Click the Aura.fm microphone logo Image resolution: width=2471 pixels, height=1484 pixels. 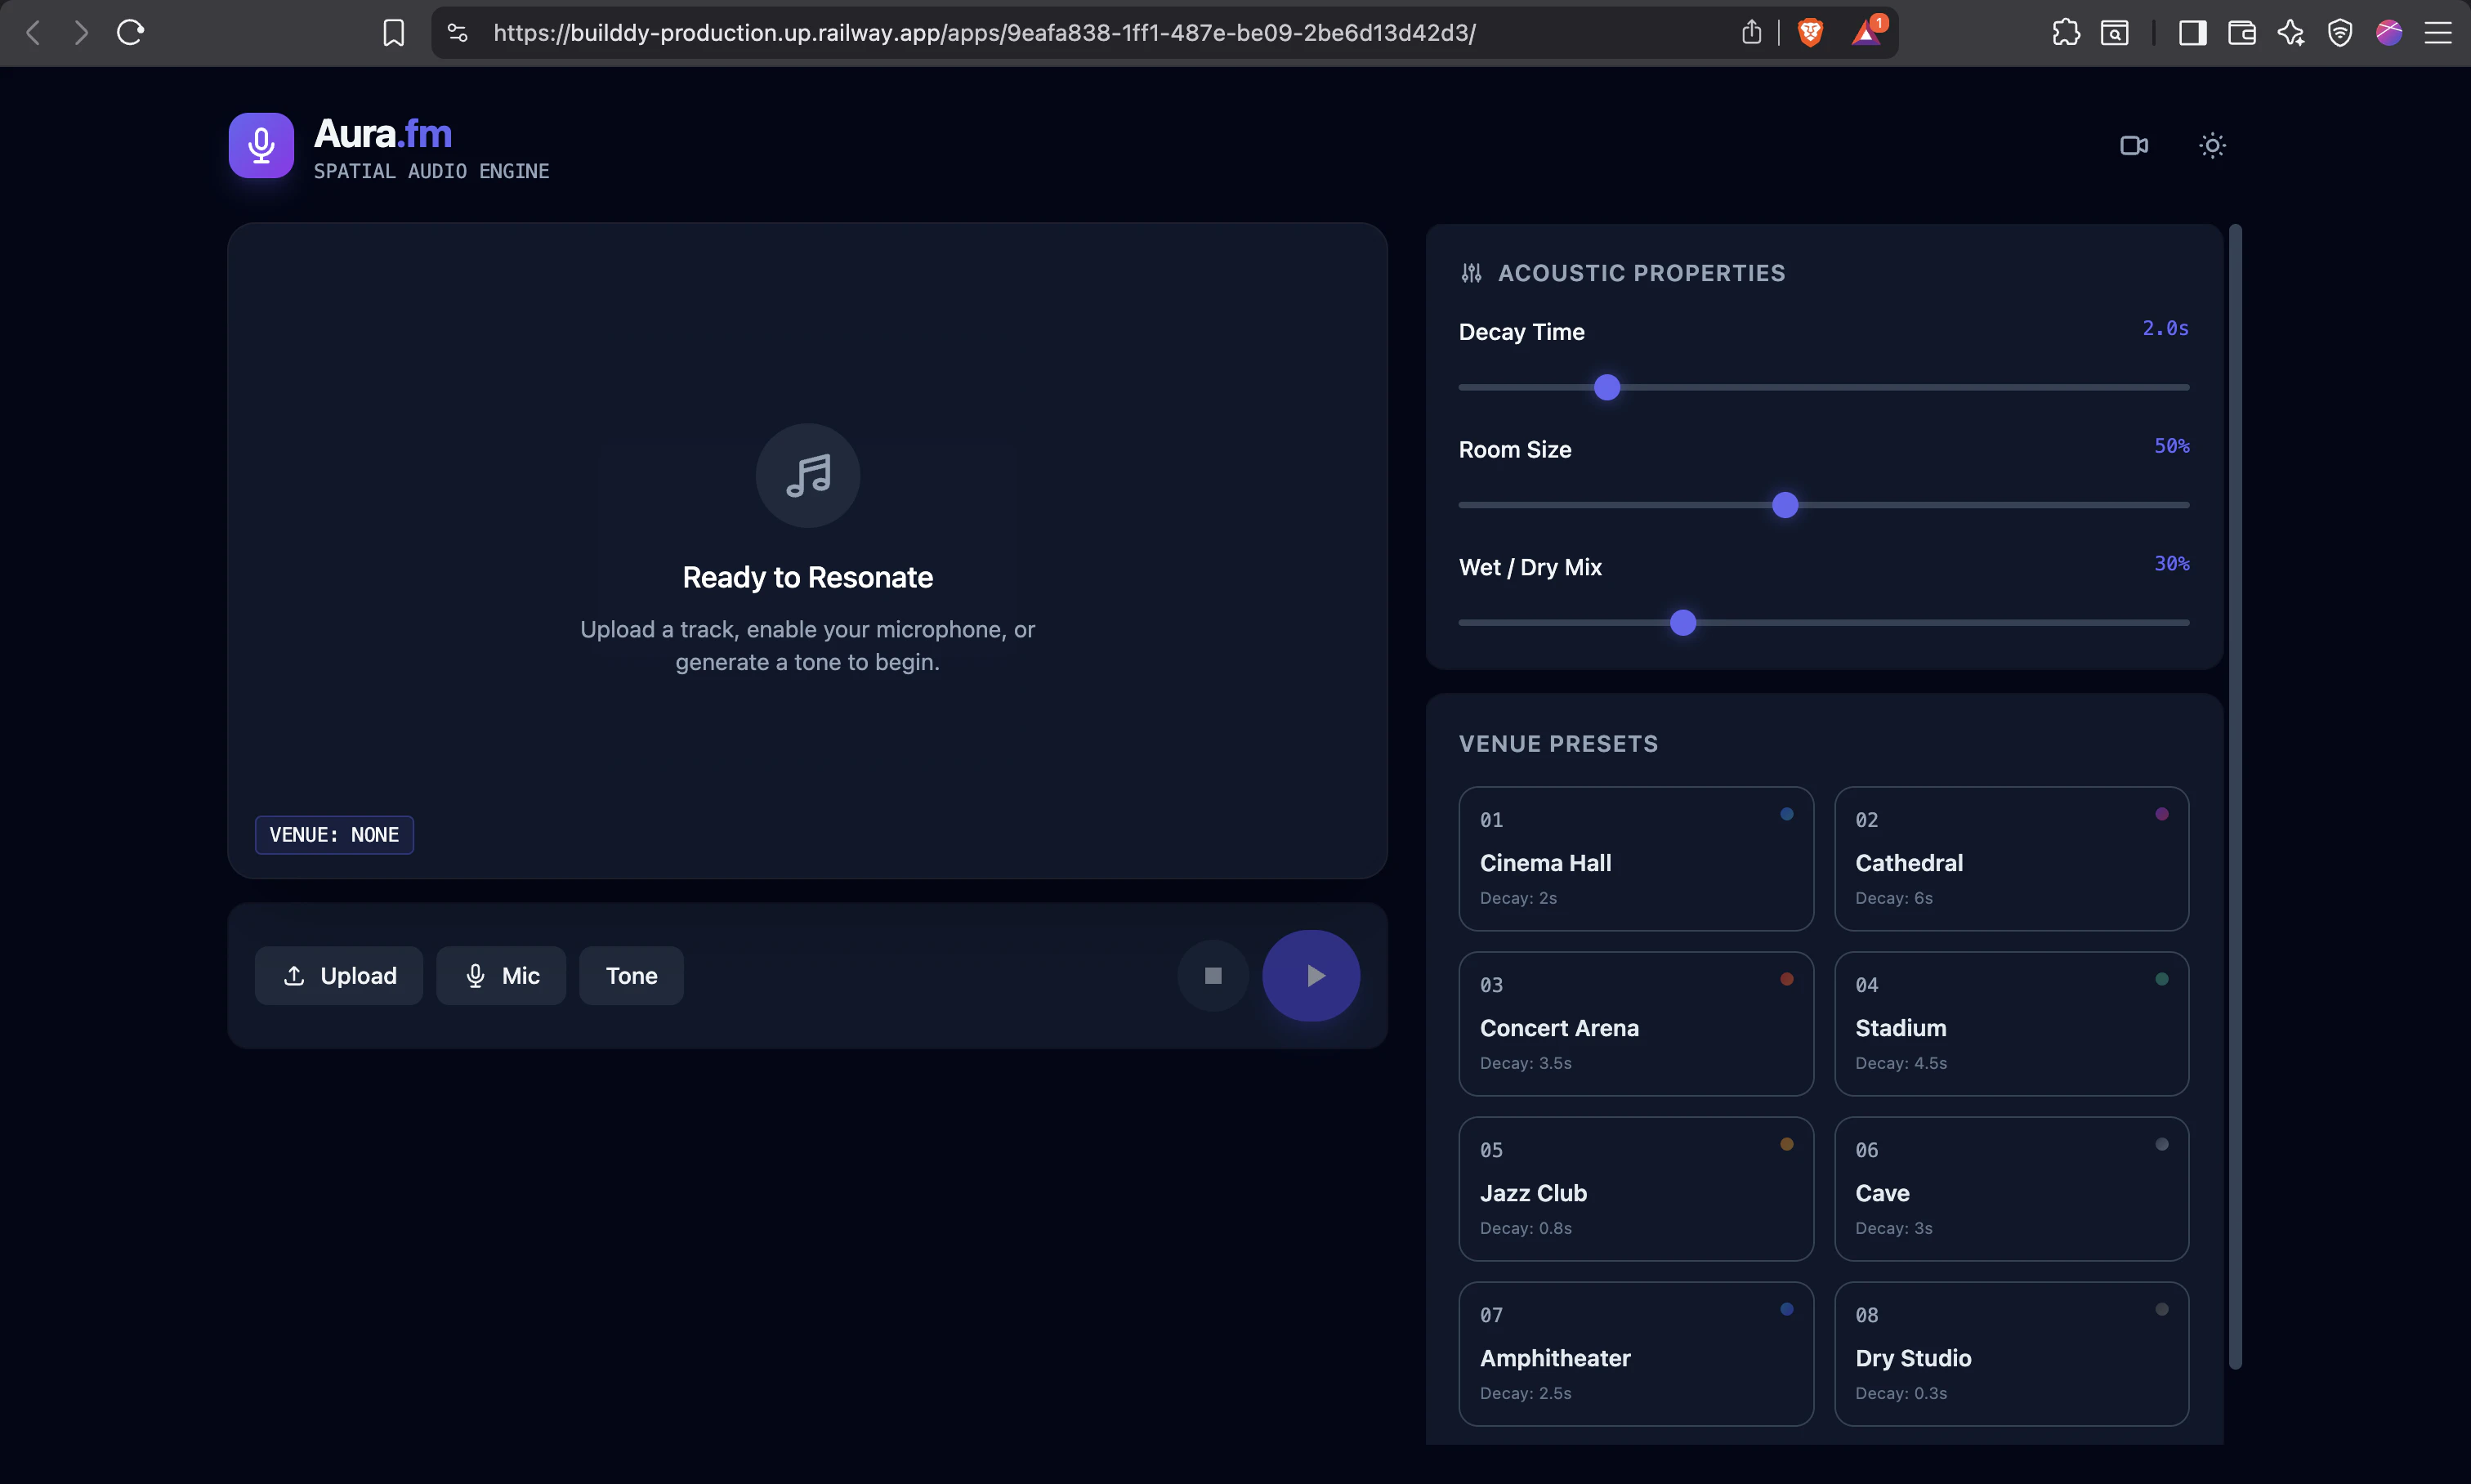(261, 146)
